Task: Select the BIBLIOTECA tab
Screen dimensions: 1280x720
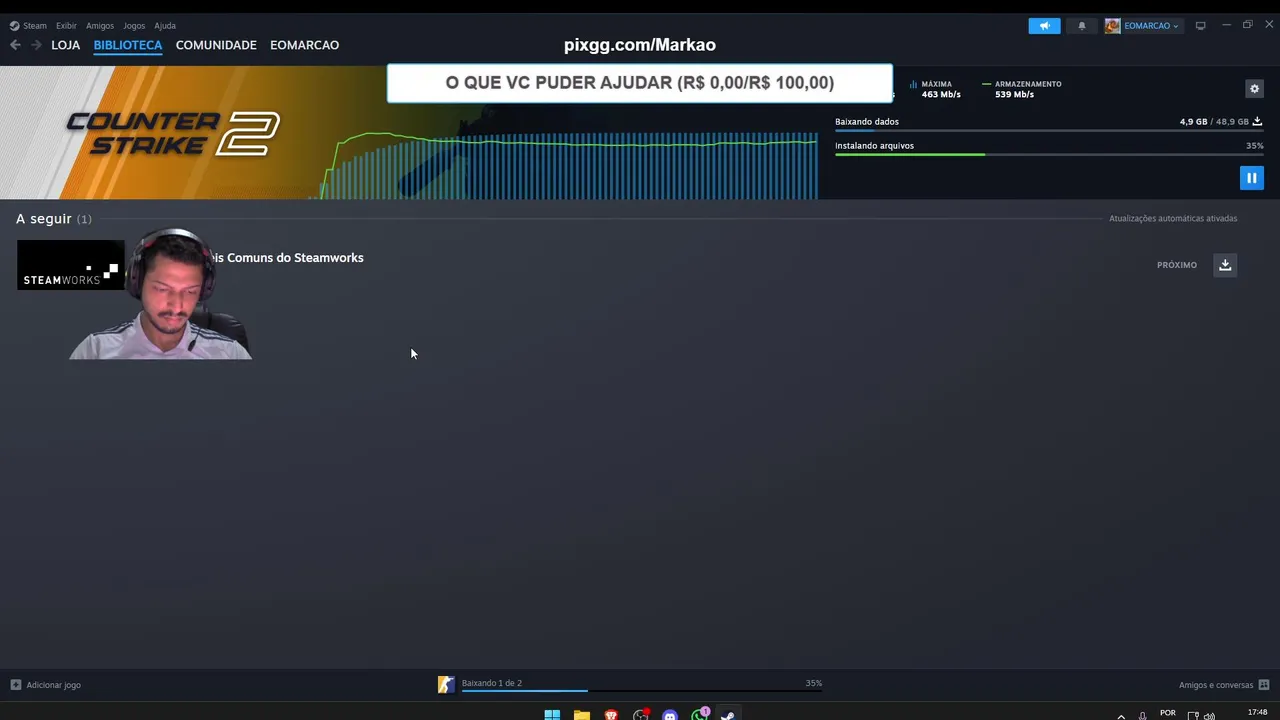Action: coord(128,45)
